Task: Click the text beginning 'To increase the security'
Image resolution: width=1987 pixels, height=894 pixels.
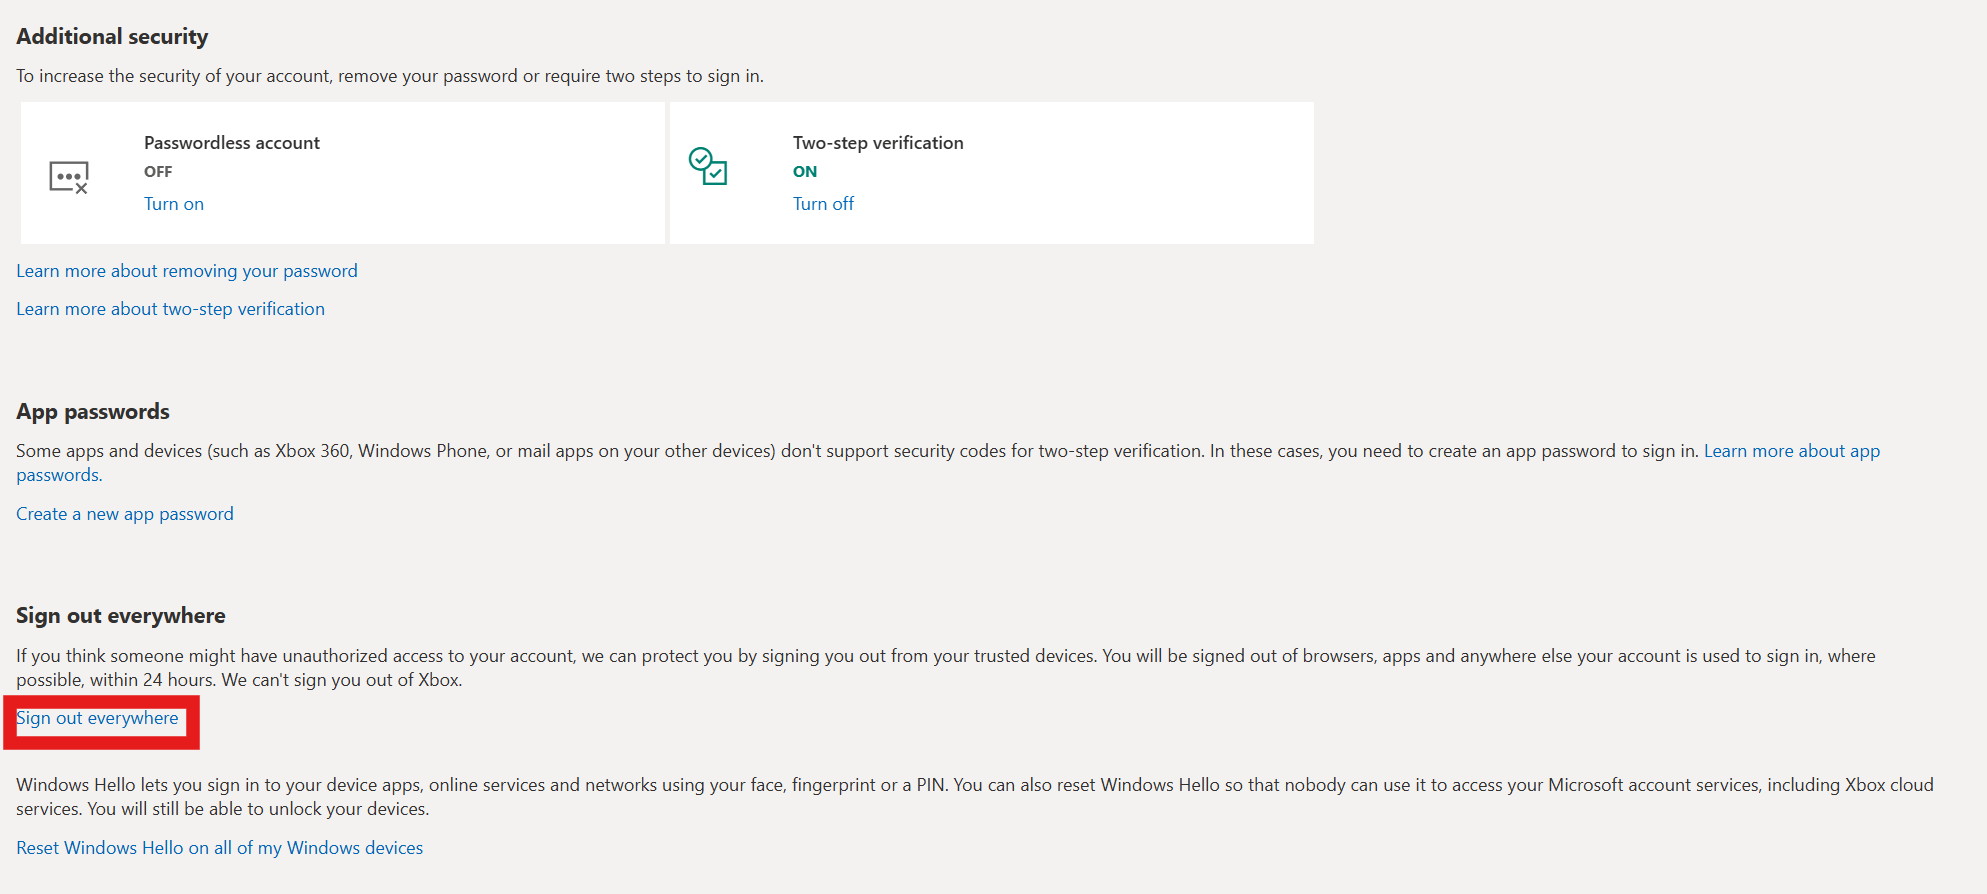Action: pyautogui.click(x=390, y=76)
